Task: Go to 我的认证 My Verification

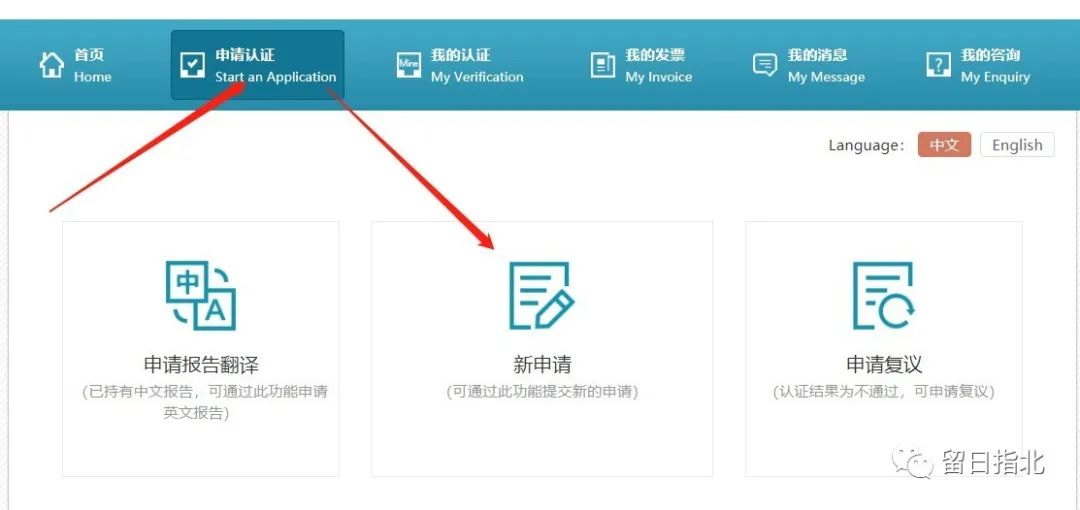Action: (460, 65)
